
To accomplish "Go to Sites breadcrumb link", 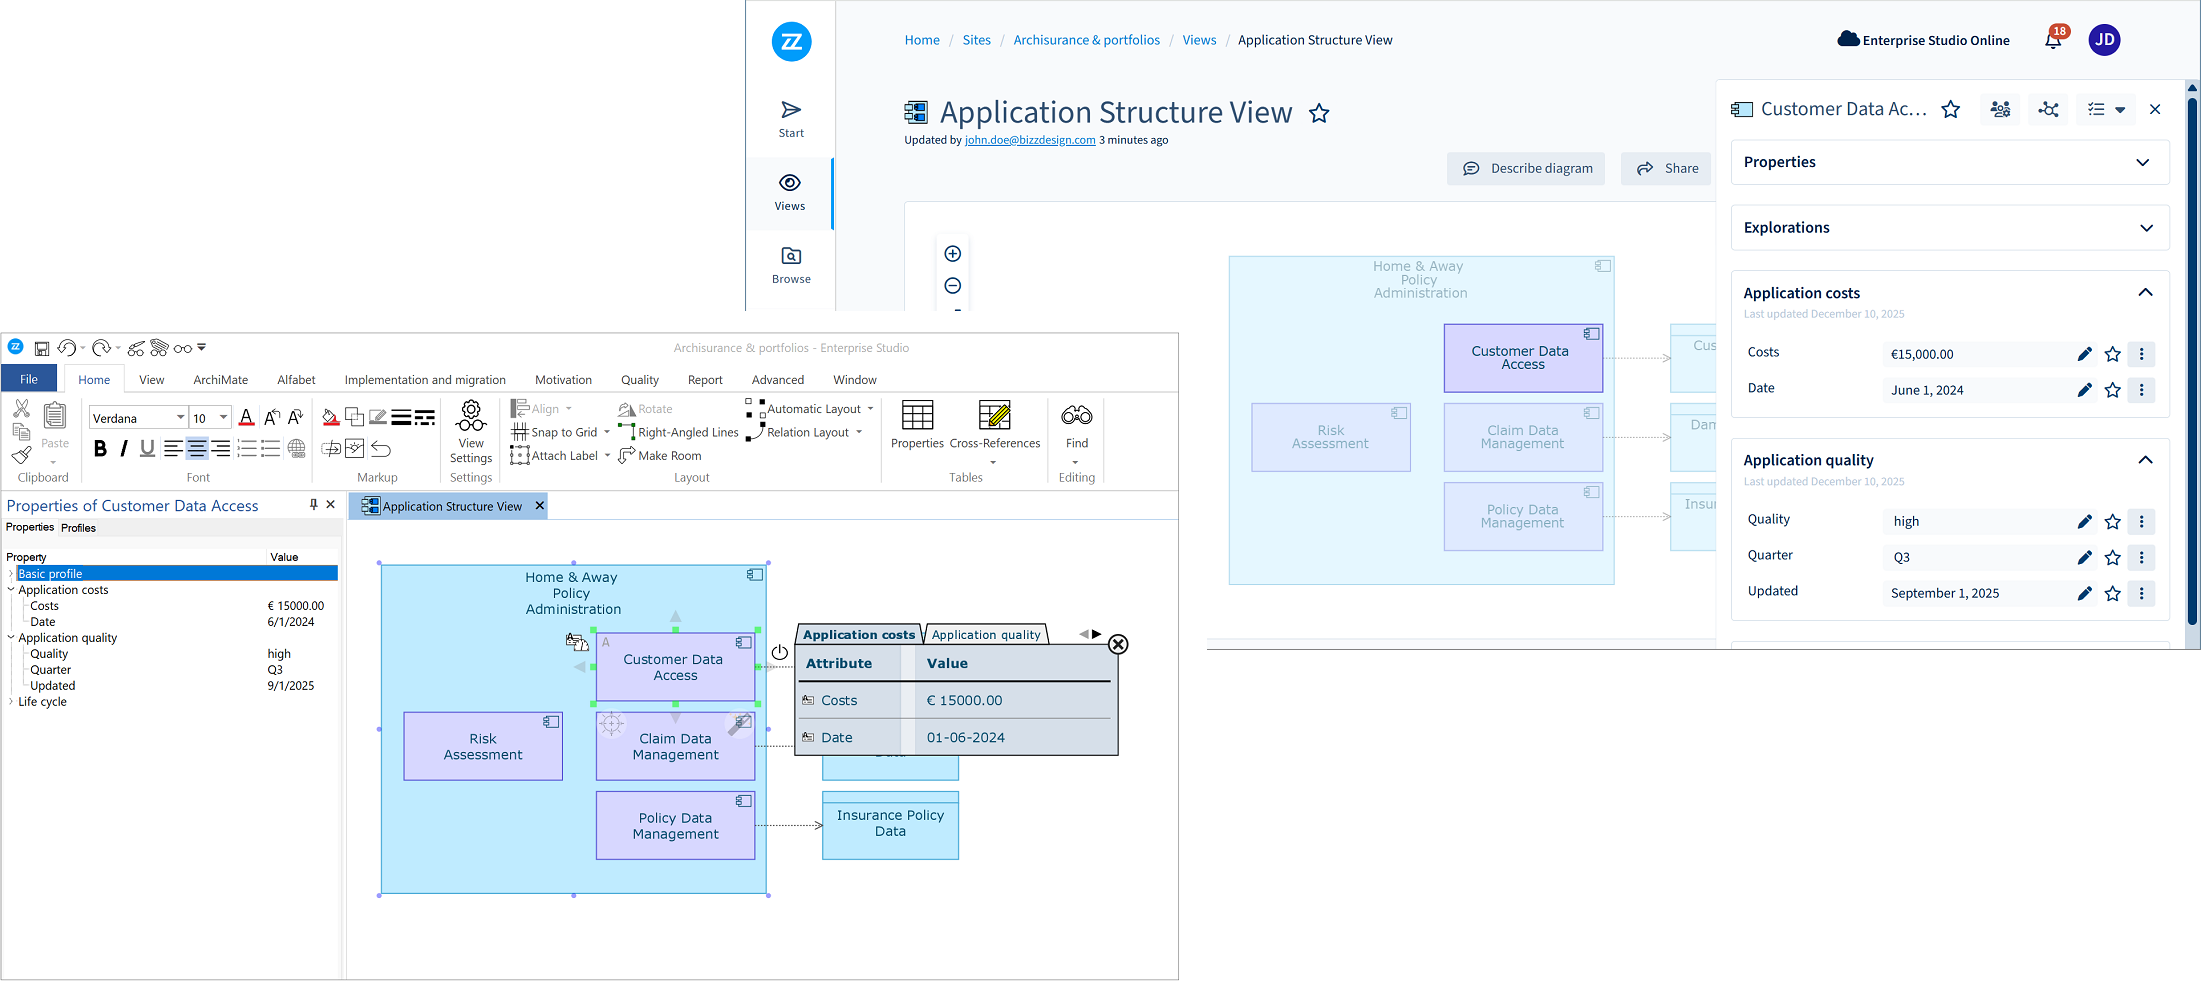I will tap(976, 40).
